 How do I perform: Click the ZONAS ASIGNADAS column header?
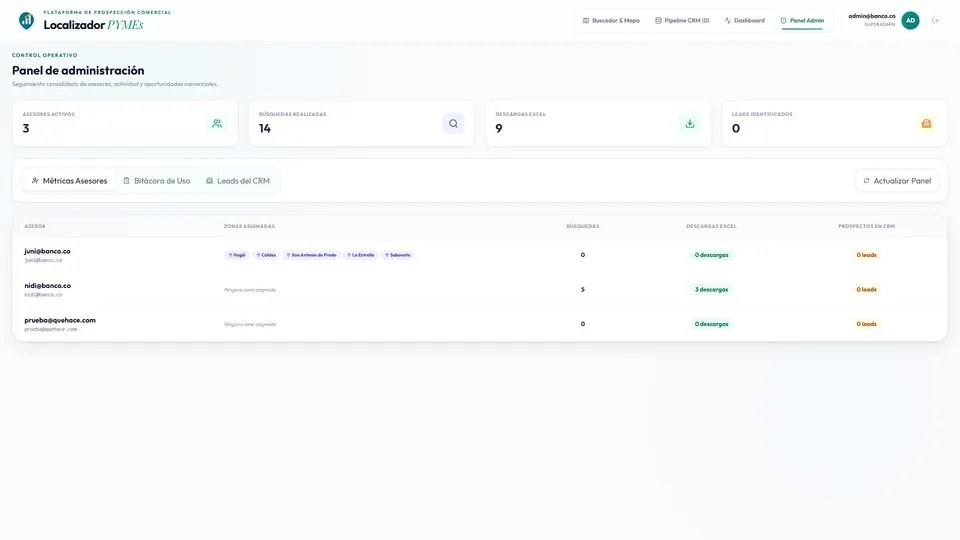pos(249,226)
